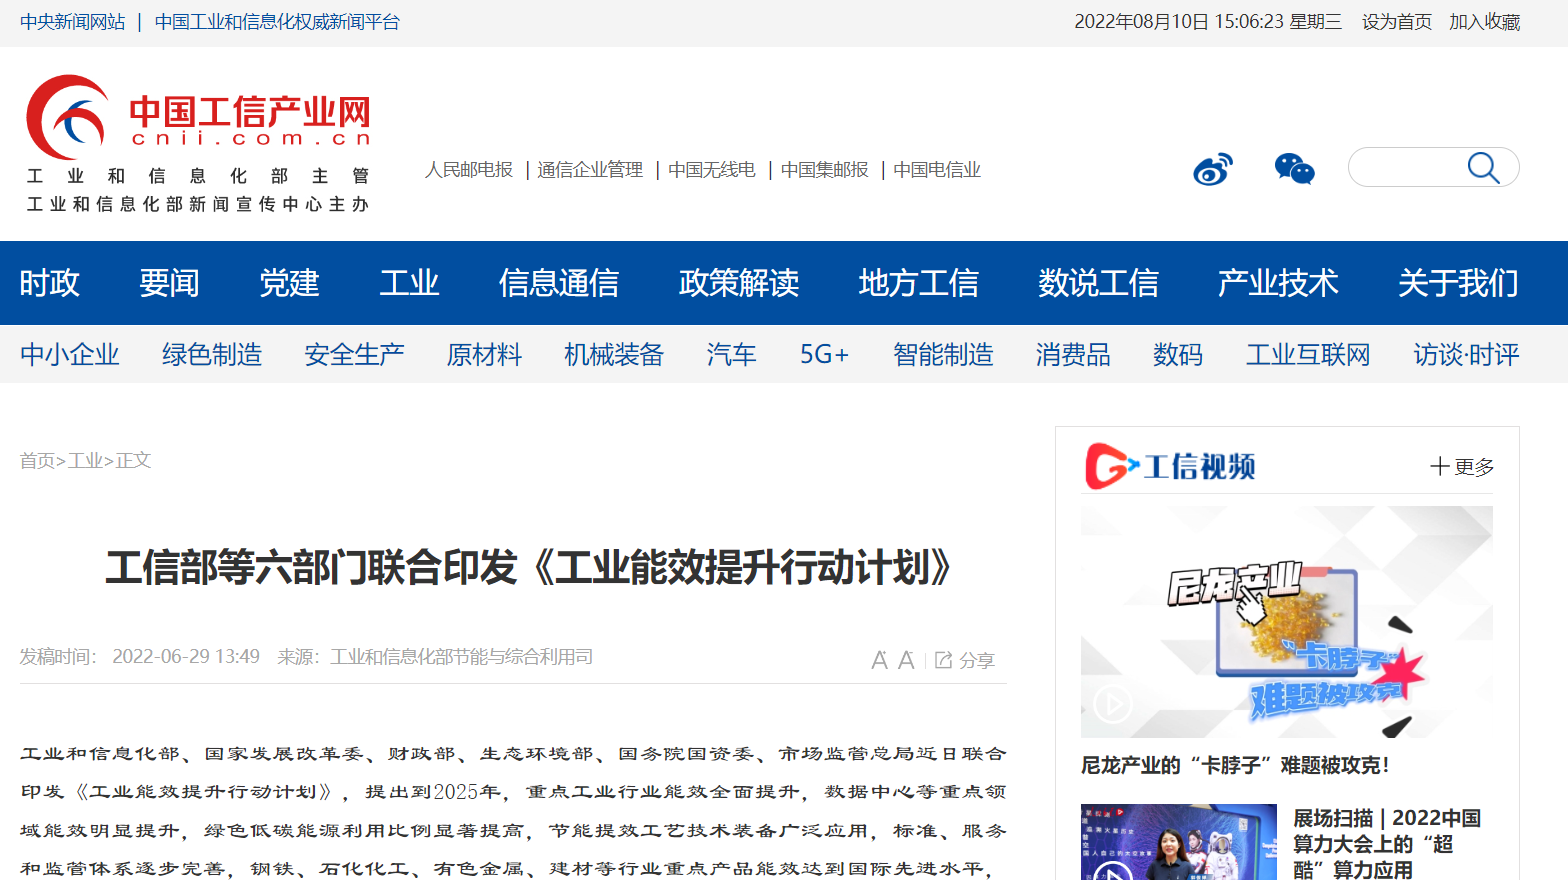
Task: Click the 设为首页 link
Action: click(1396, 22)
